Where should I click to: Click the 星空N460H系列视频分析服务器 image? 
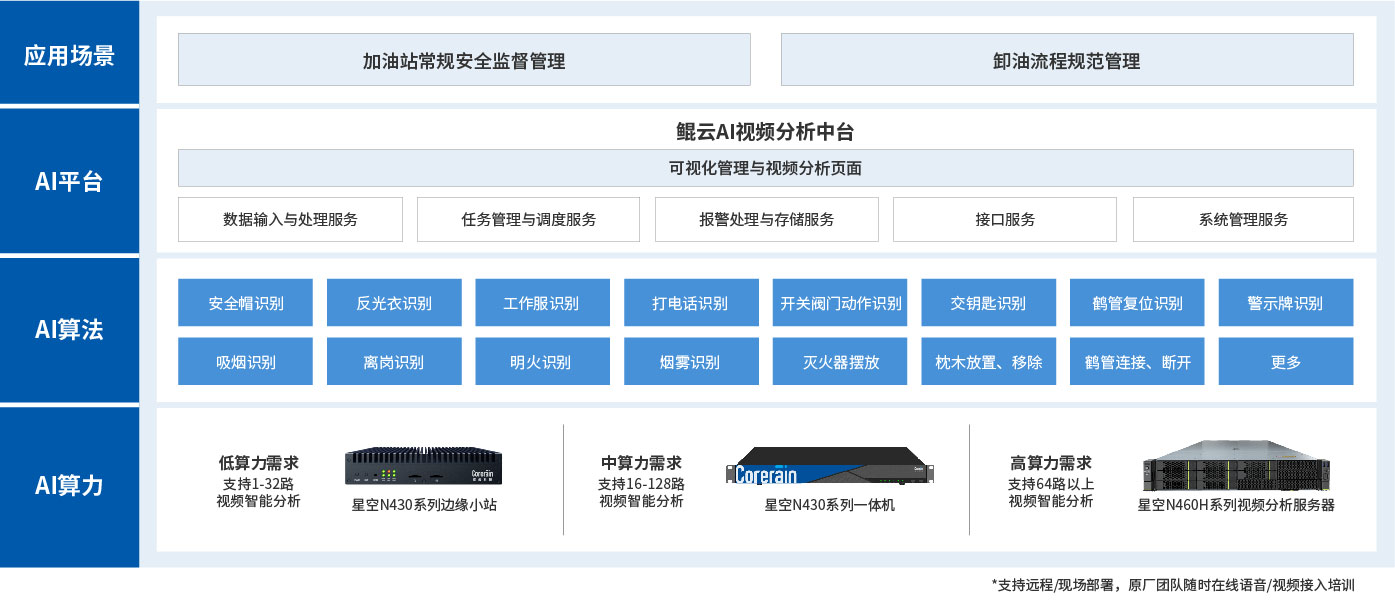(x=1237, y=473)
